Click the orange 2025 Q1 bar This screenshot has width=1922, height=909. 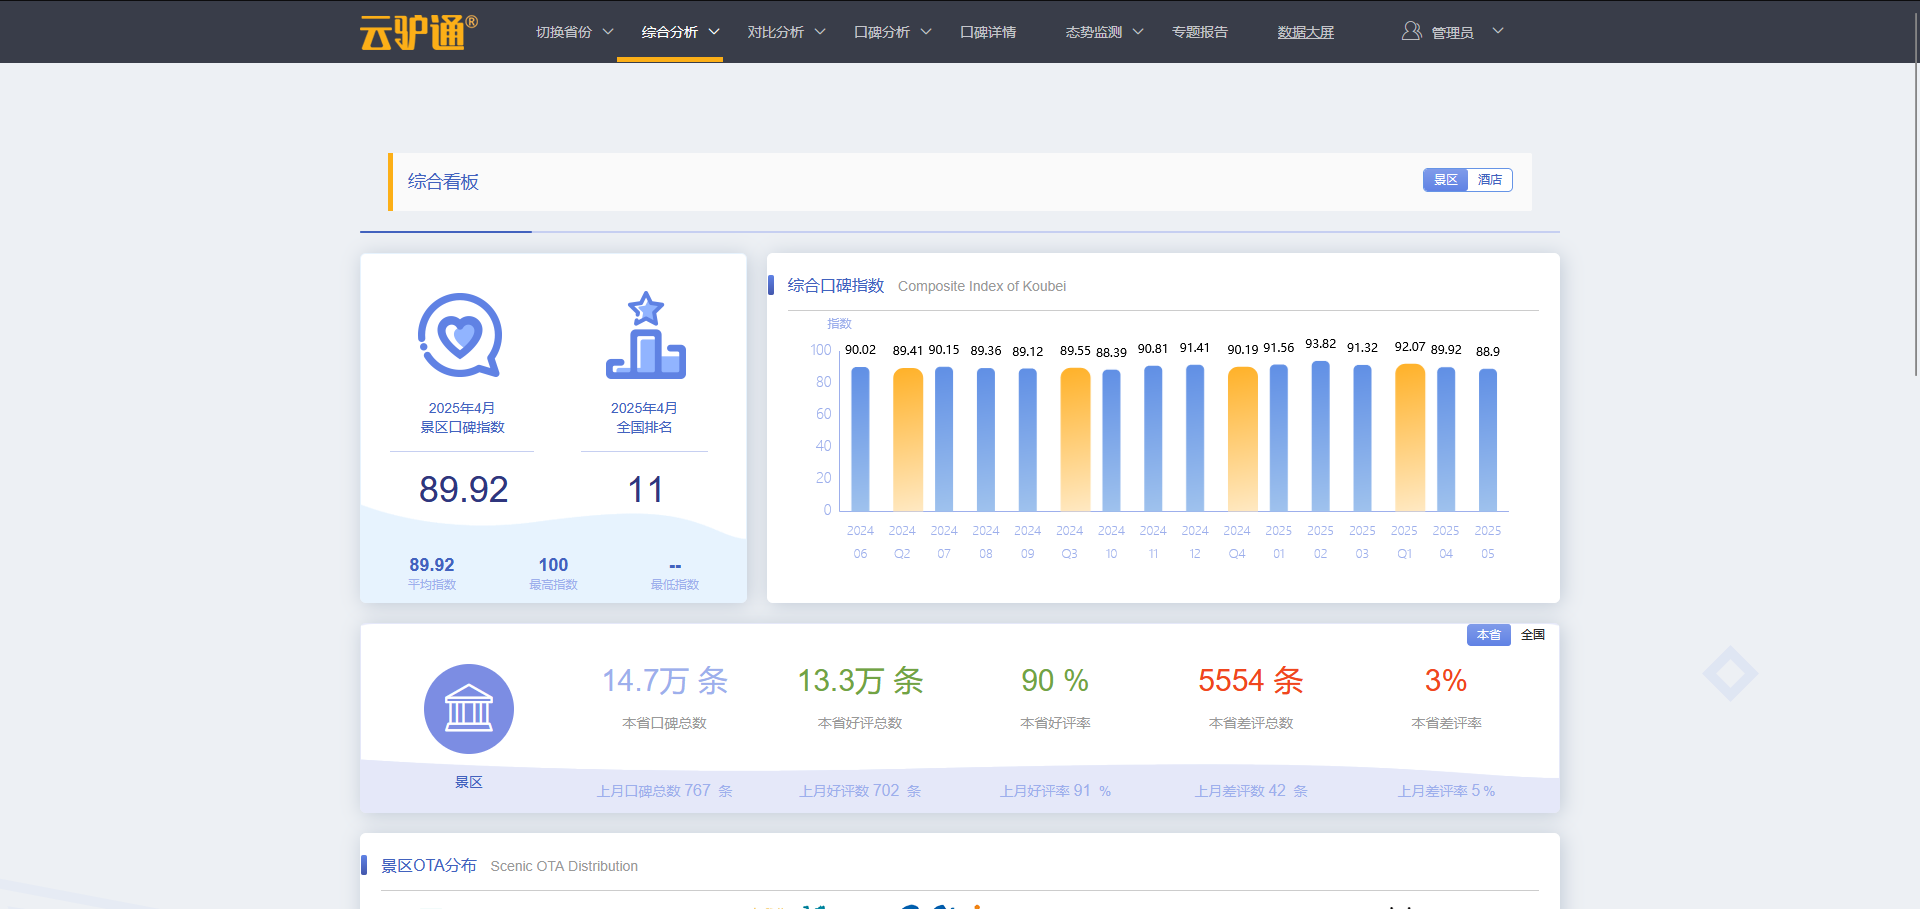pyautogui.click(x=1410, y=437)
